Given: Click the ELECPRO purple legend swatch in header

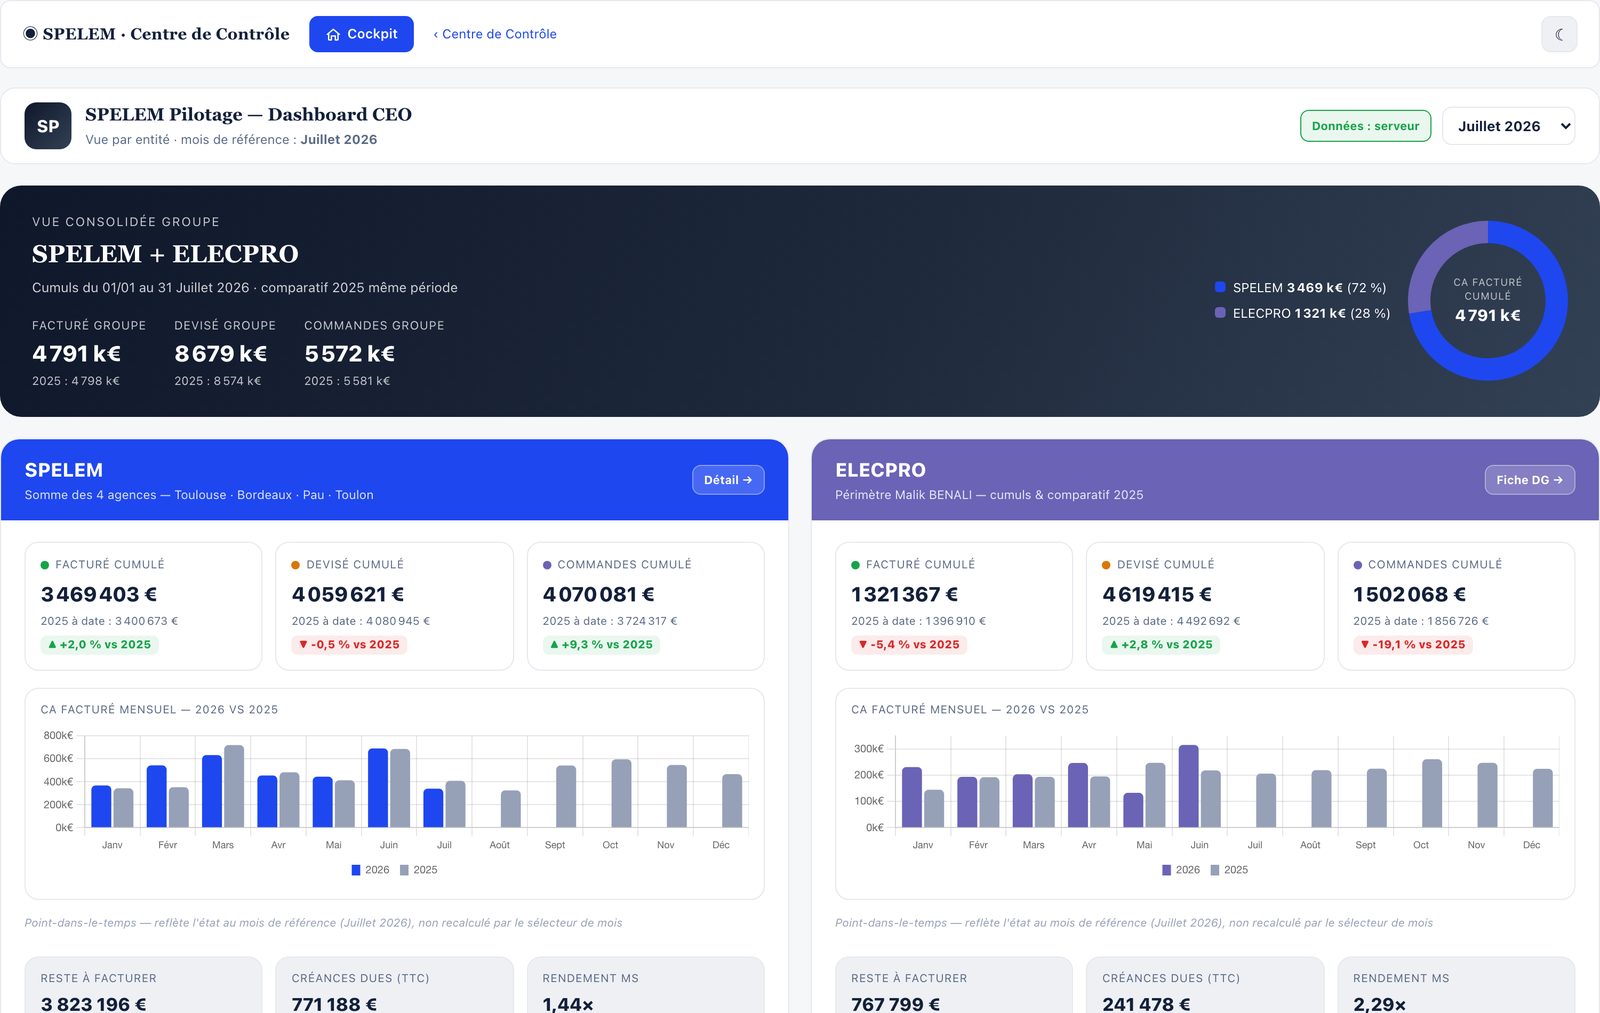Looking at the screenshot, I should point(1220,313).
